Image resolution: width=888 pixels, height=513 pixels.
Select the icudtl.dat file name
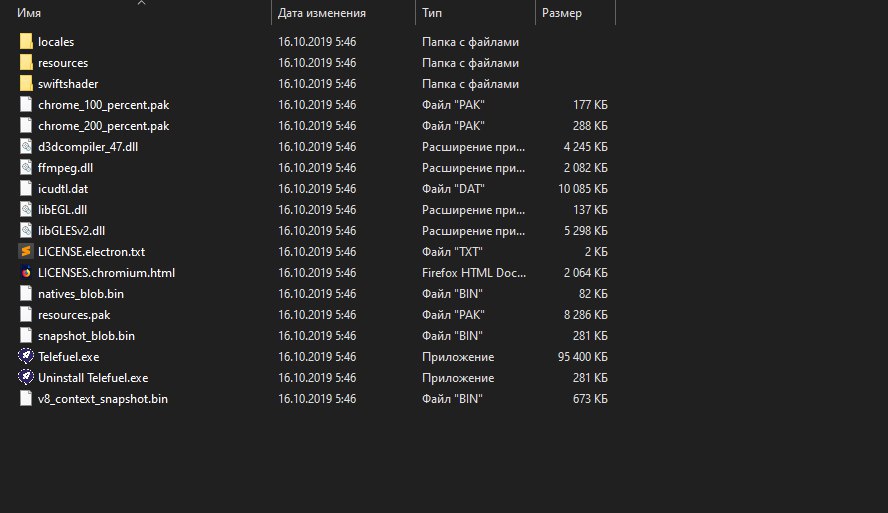coord(63,189)
